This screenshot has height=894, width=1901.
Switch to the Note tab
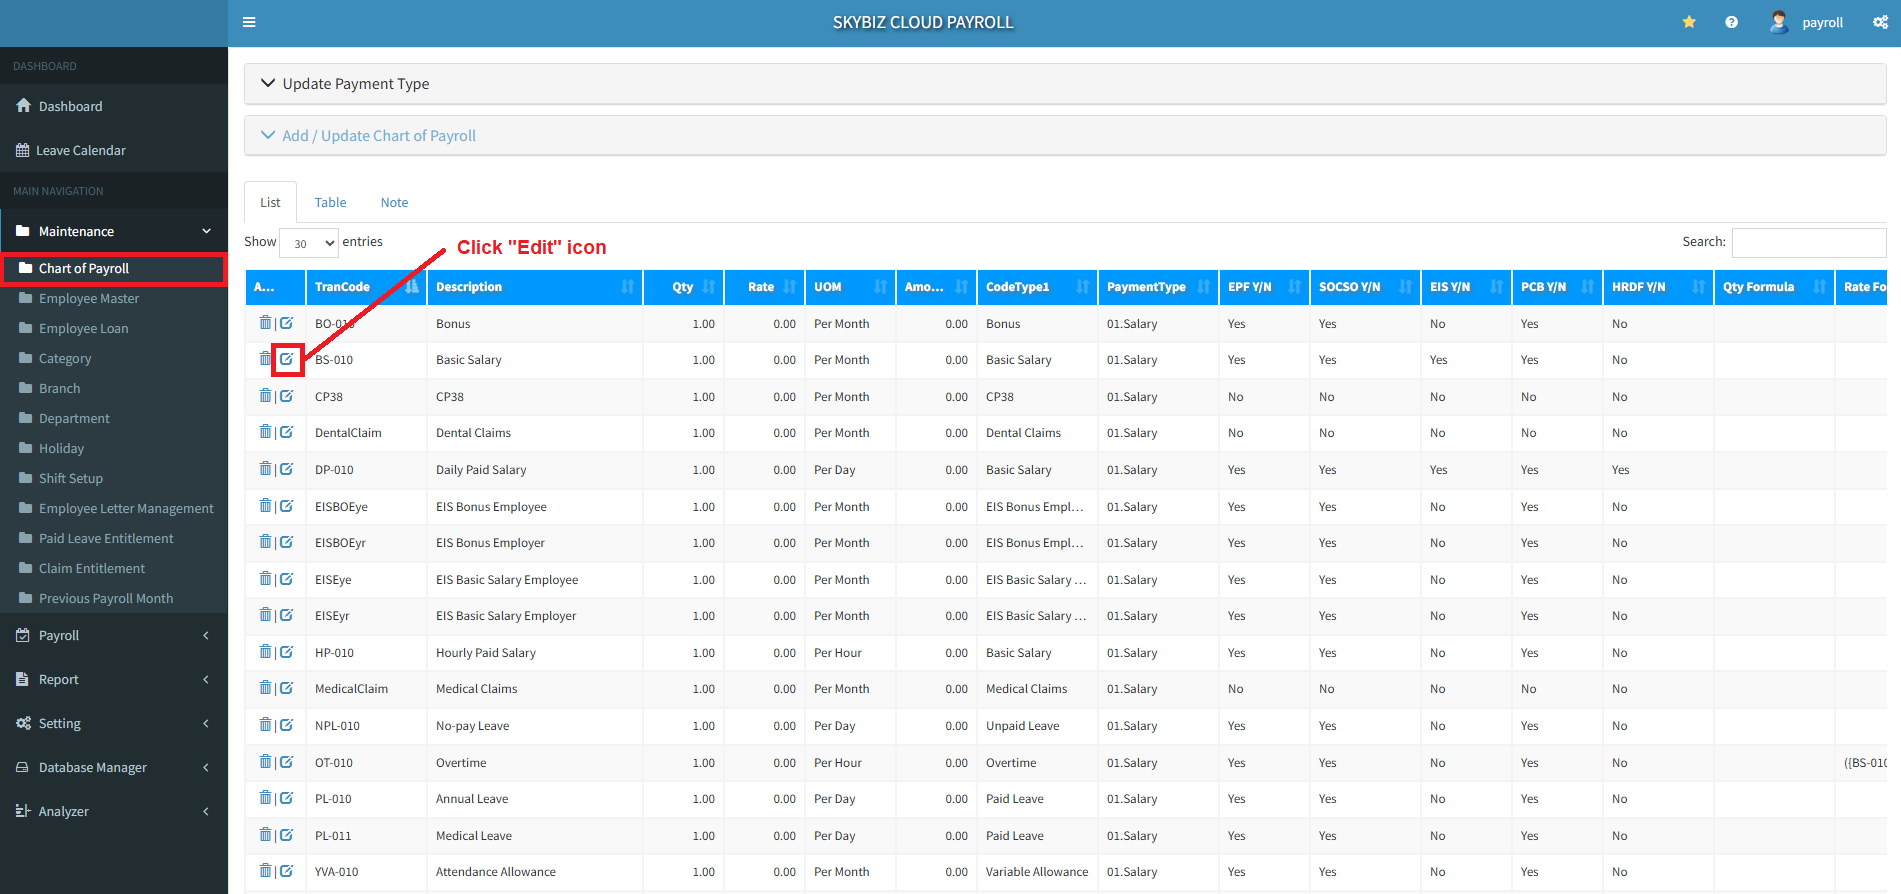pyautogui.click(x=394, y=202)
